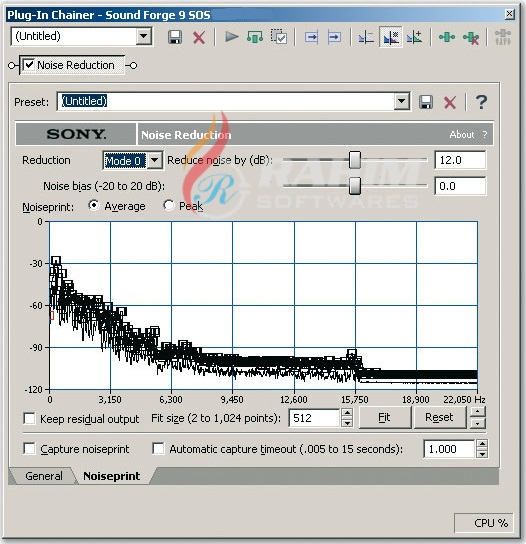Image resolution: width=526 pixels, height=544 pixels.
Task: Toggle the Bypass headphone icon
Action: 255,37
